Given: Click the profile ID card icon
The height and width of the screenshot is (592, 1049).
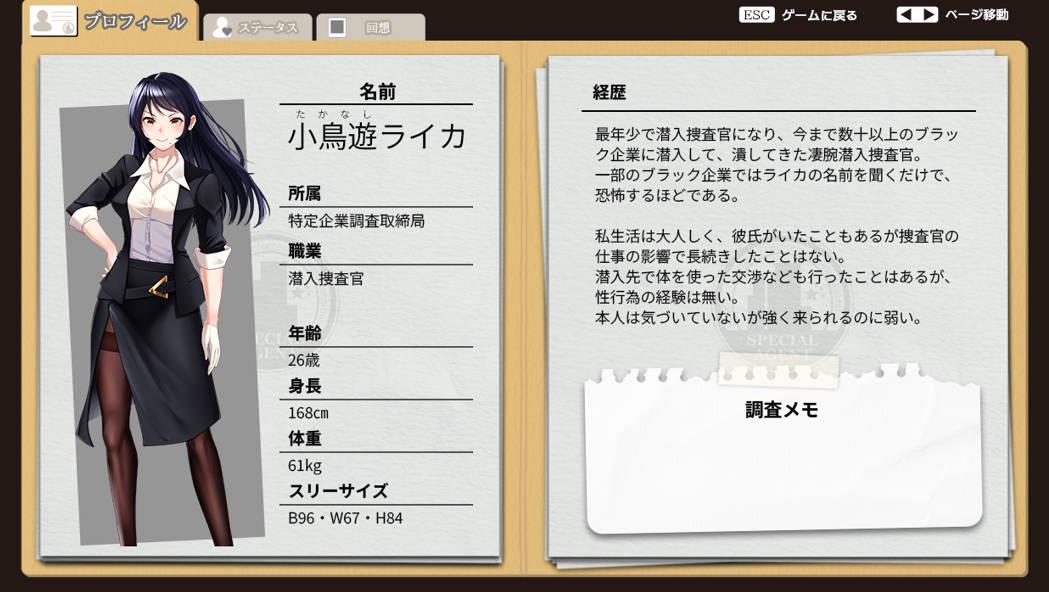Looking at the screenshot, I should [53, 20].
